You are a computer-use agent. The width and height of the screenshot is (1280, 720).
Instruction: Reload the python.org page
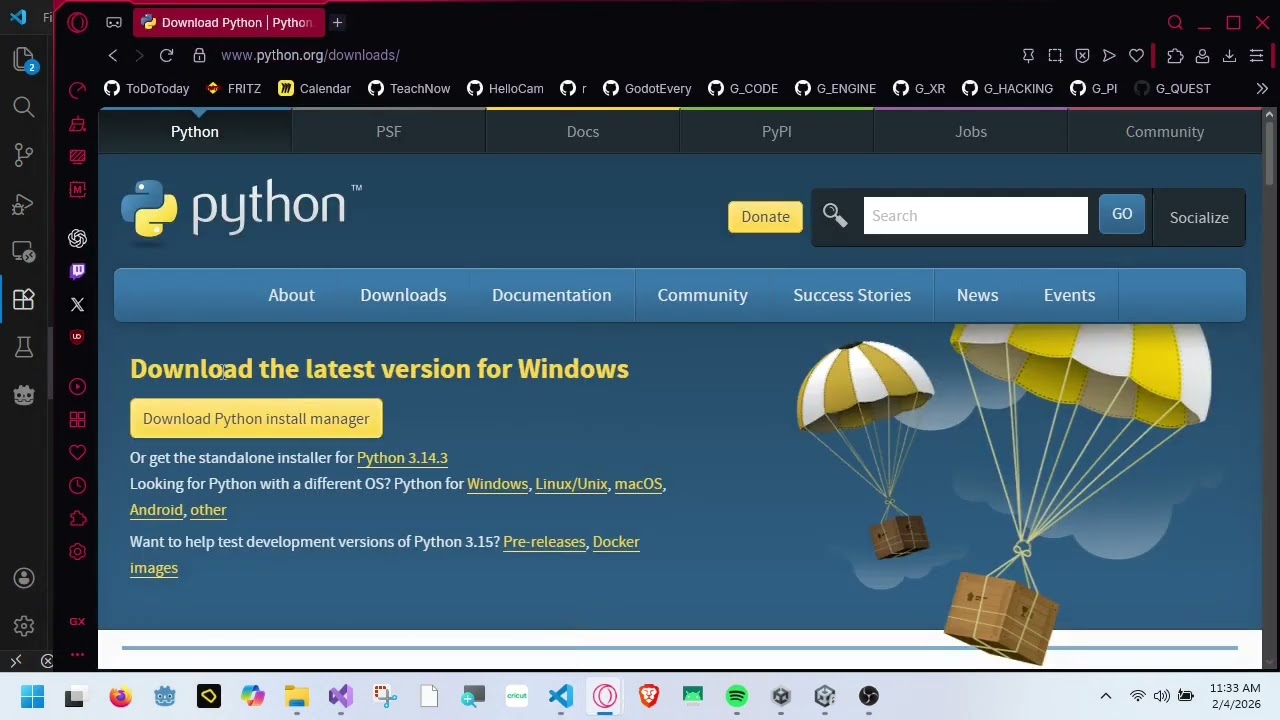coord(166,55)
